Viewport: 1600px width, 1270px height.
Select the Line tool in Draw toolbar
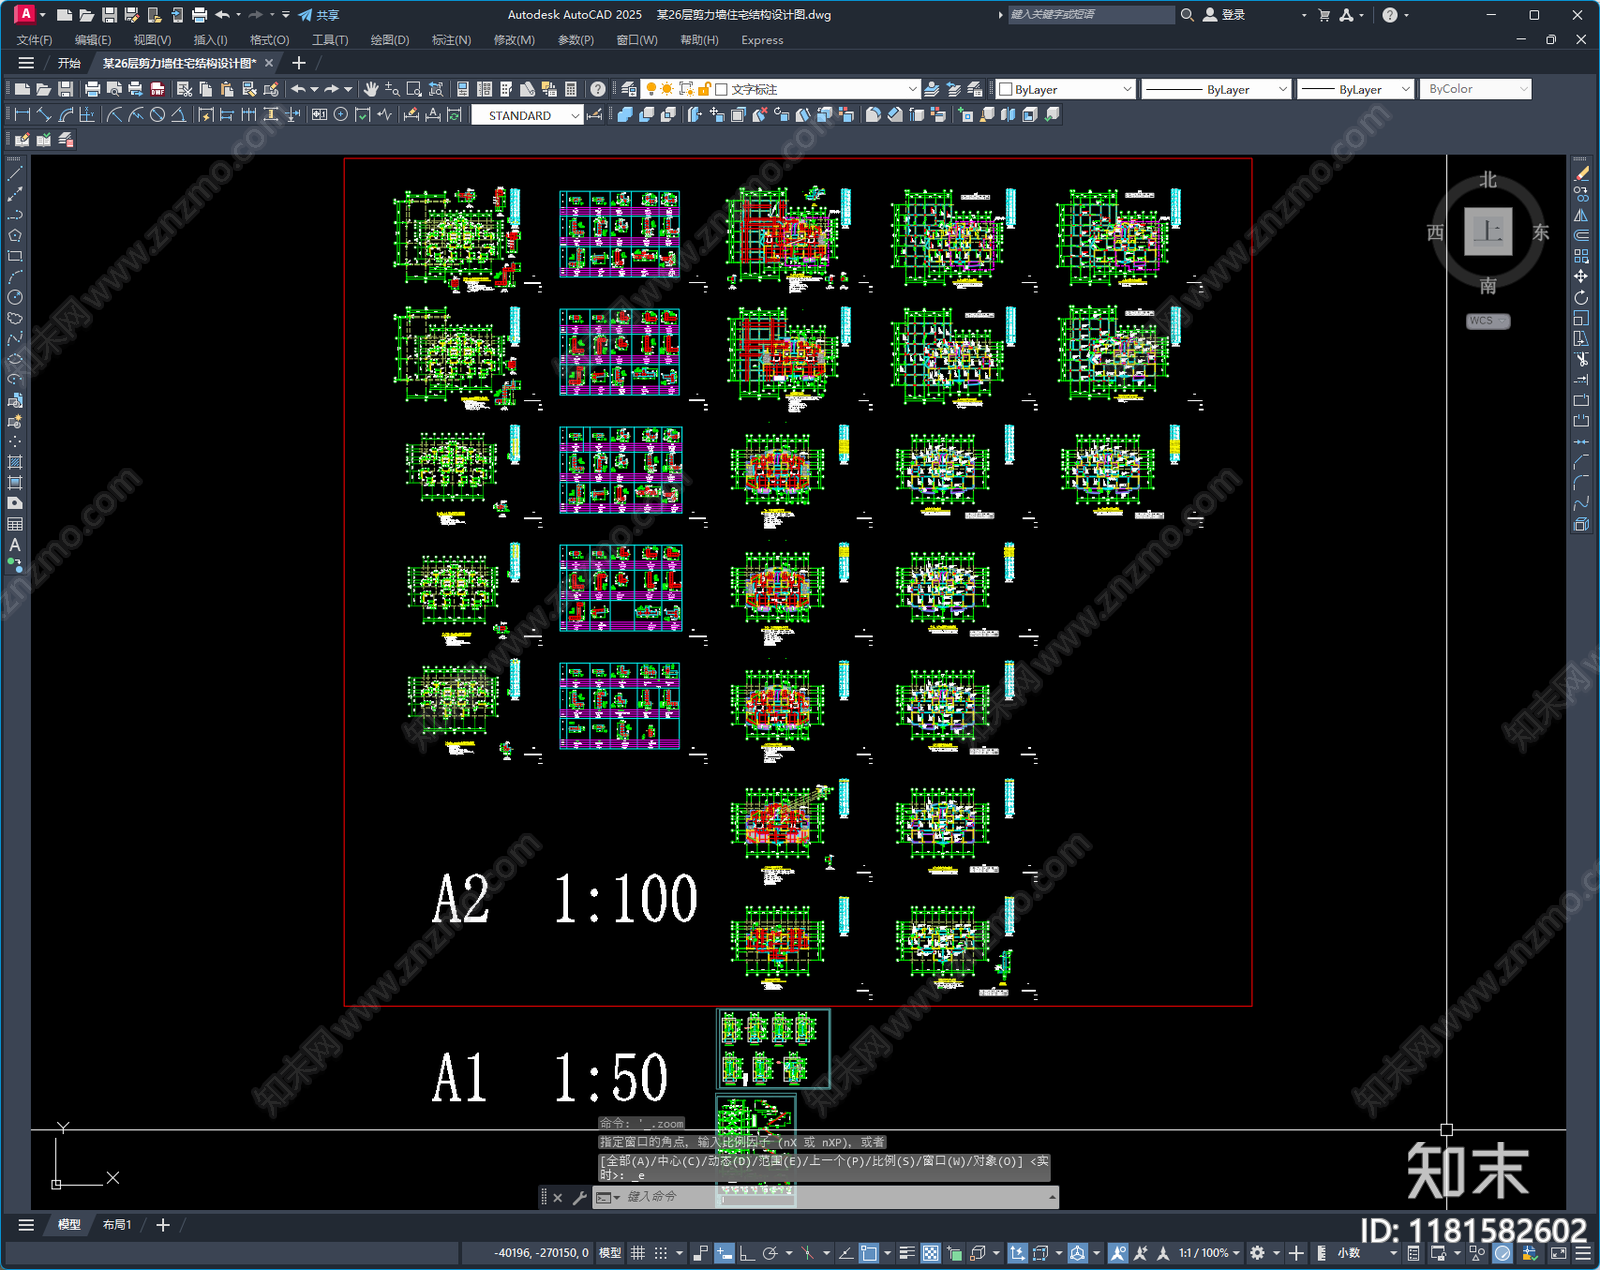tap(15, 174)
